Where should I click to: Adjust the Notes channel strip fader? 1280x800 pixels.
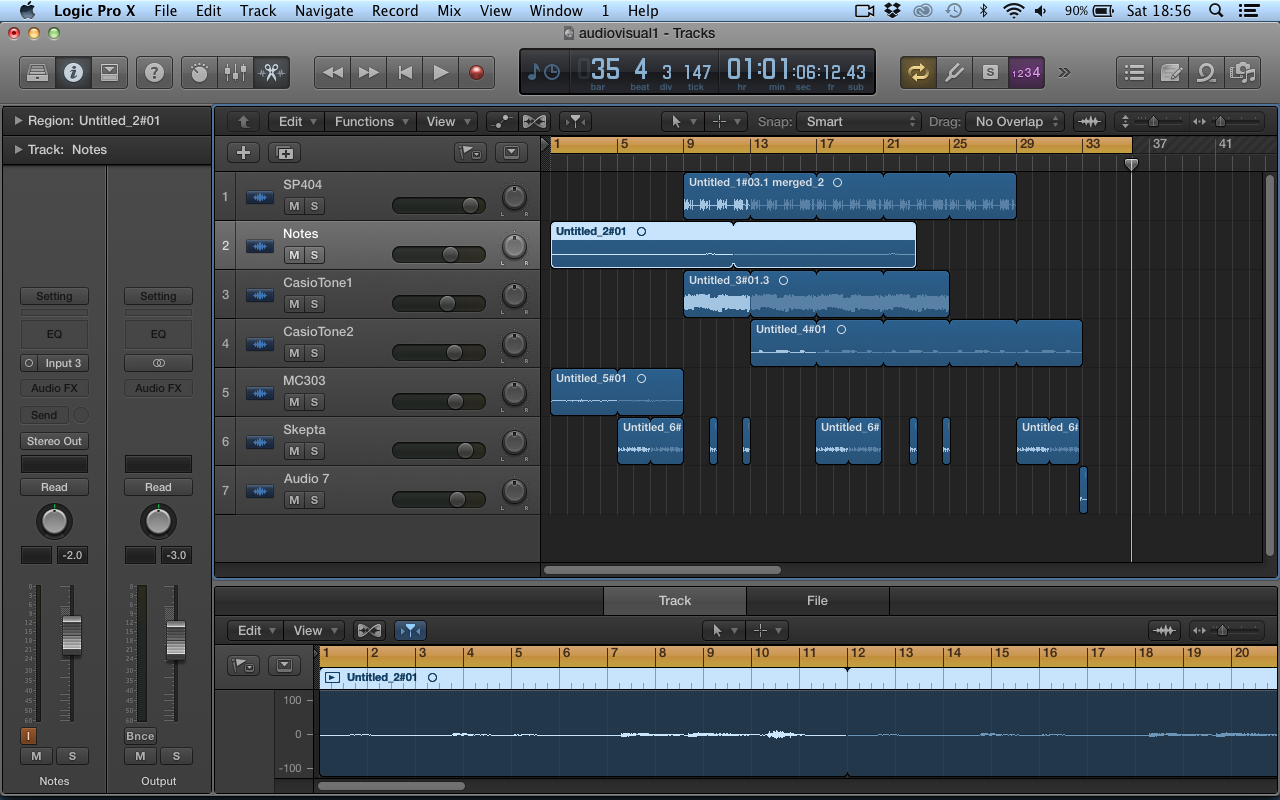(x=71, y=636)
